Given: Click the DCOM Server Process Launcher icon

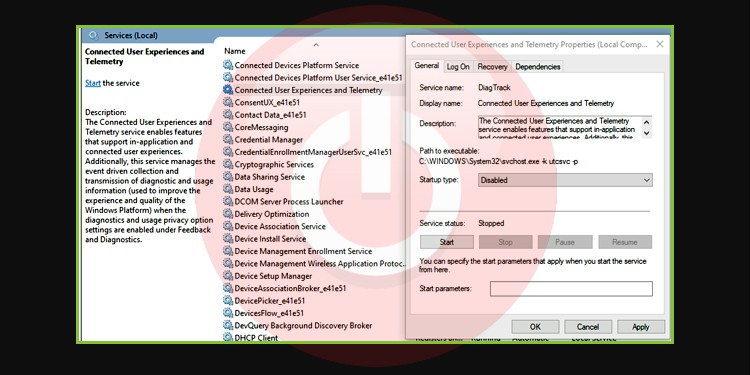Looking at the screenshot, I should coord(228,201).
